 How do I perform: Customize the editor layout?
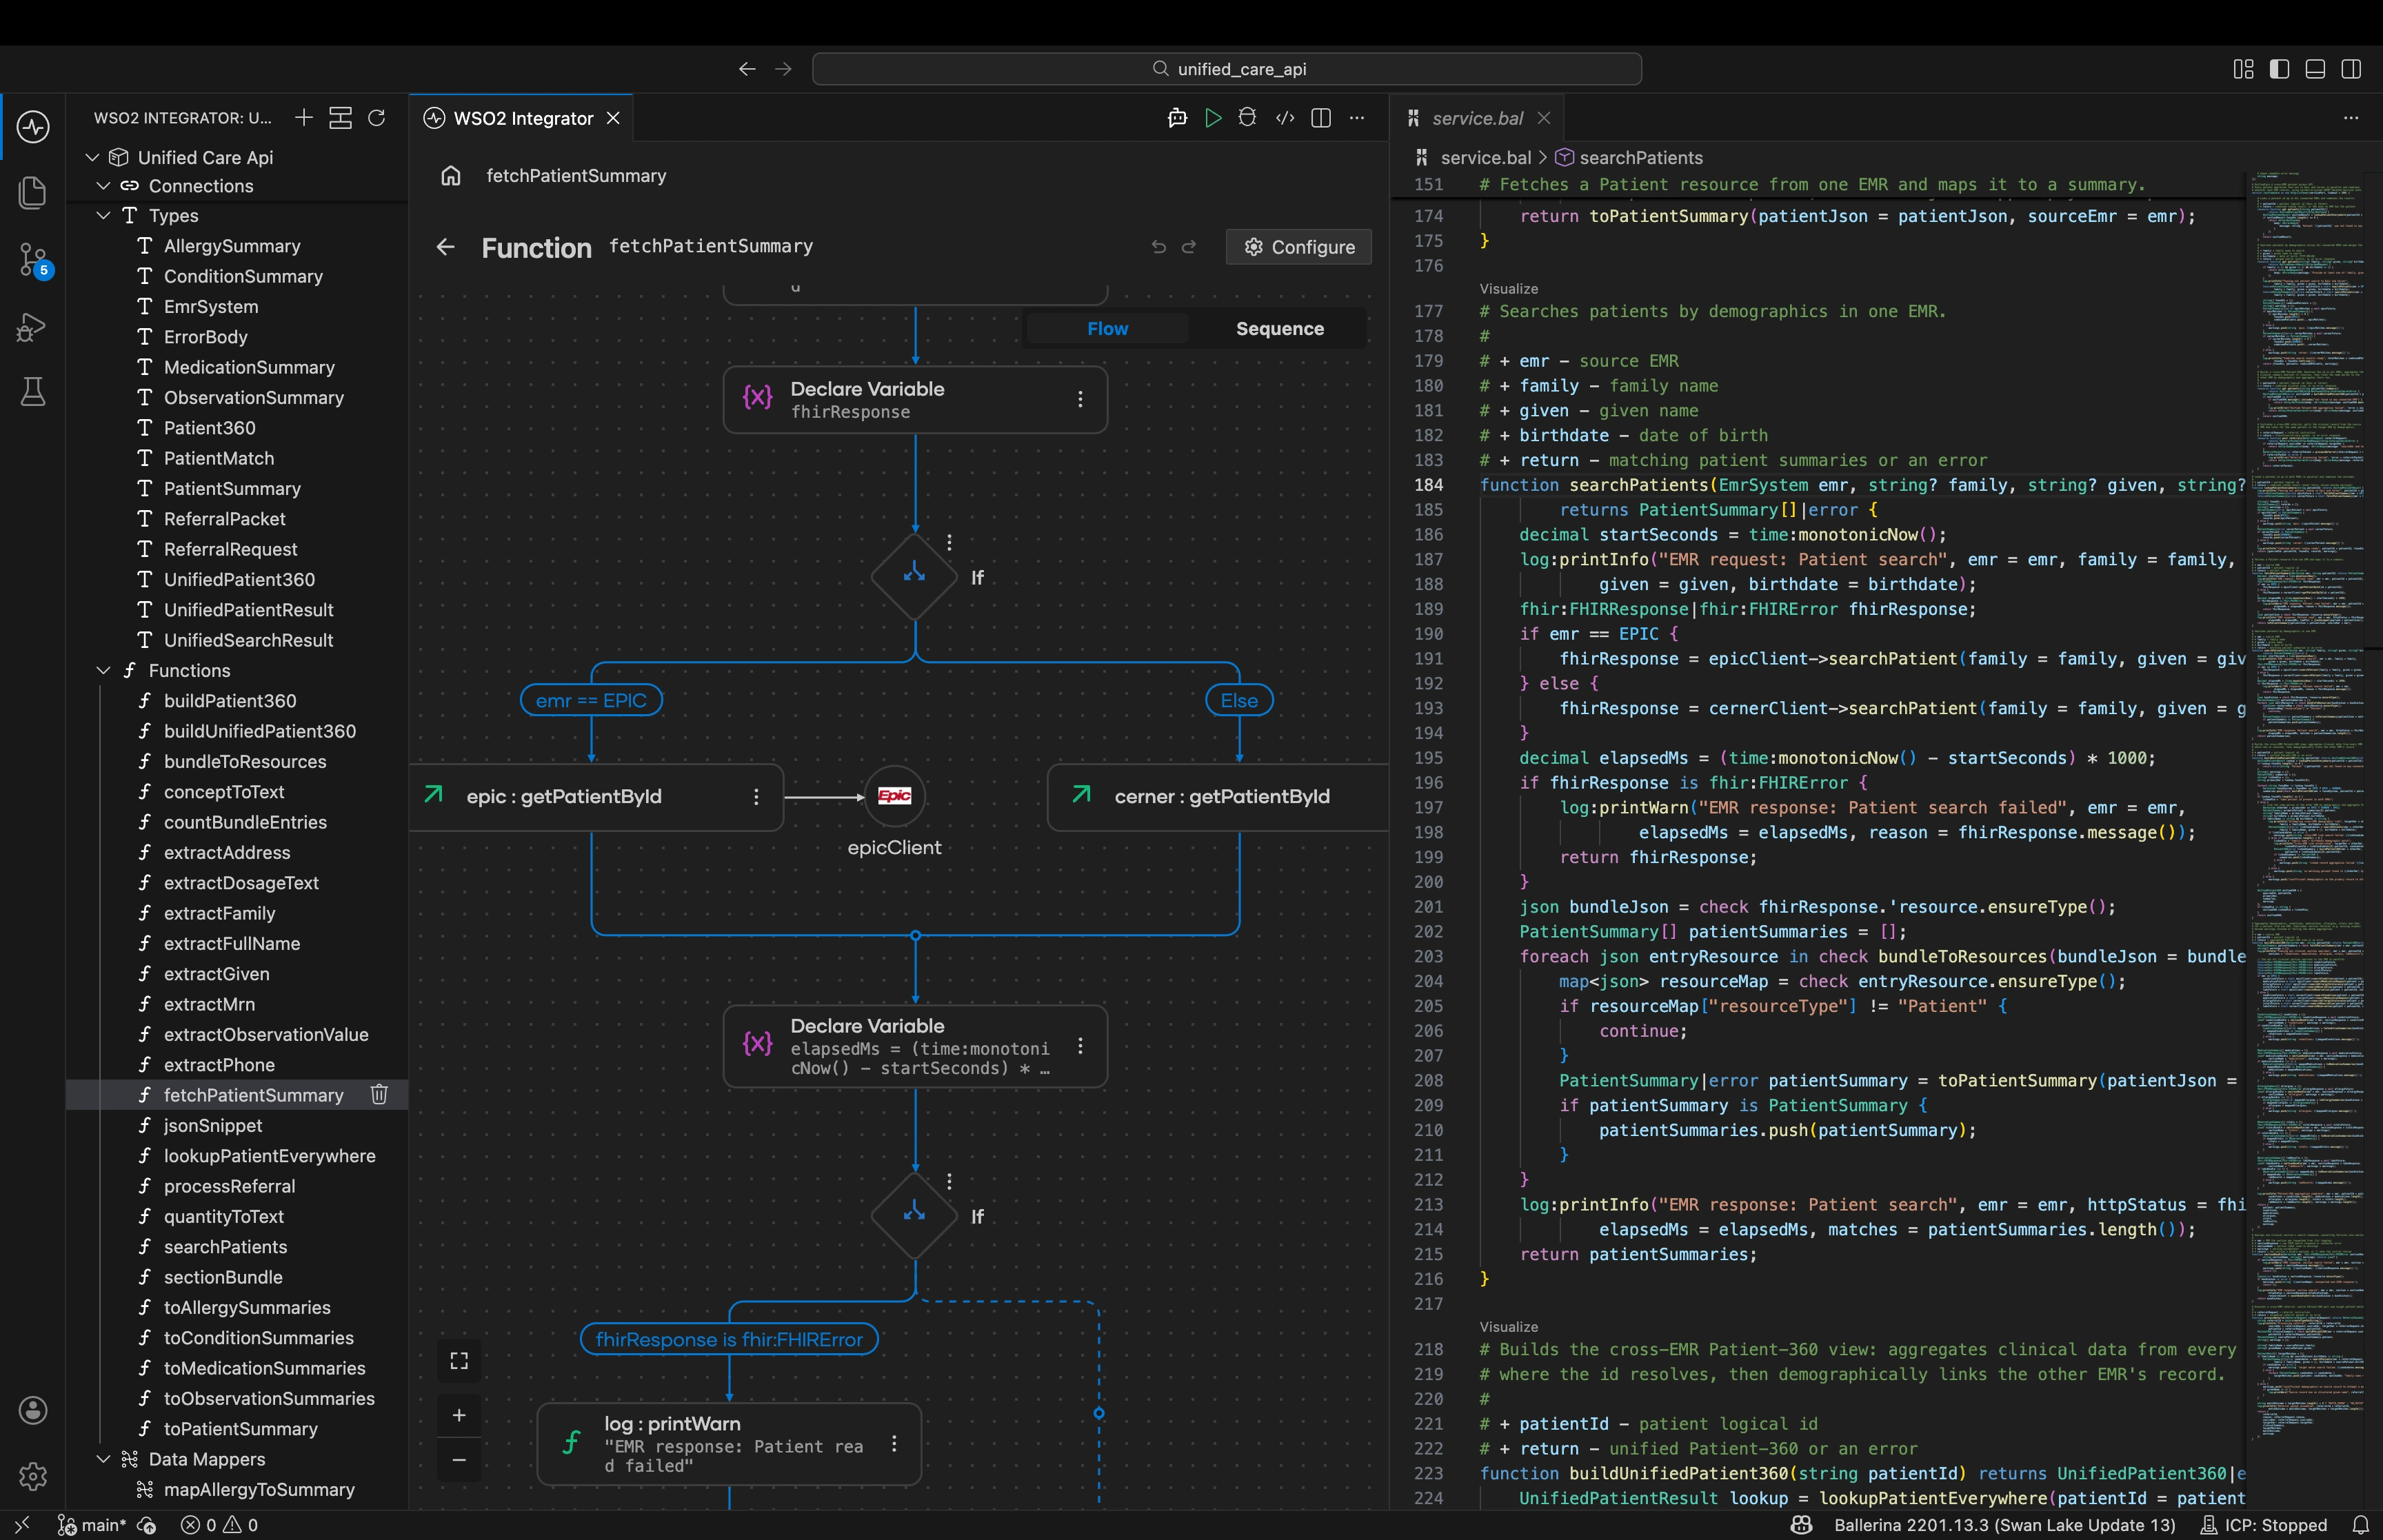(x=2244, y=69)
